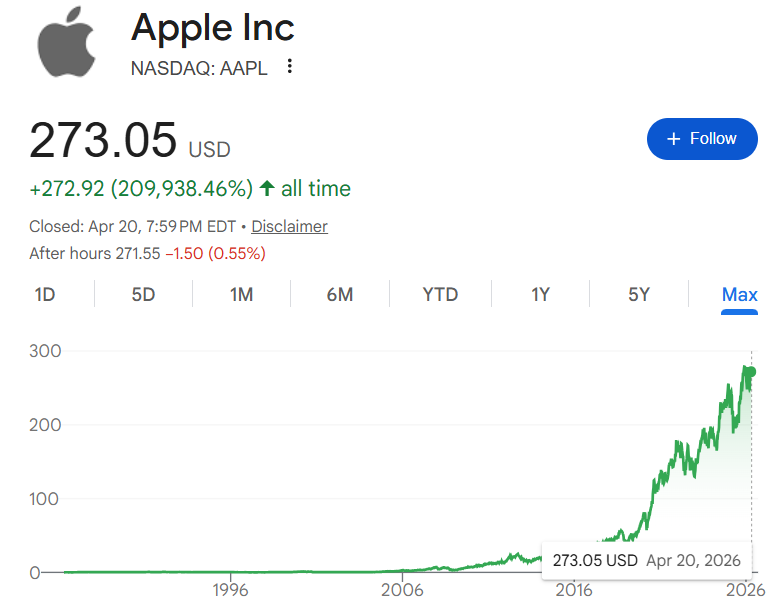This screenshot has width=774, height=612.
Task: Choose the 6M time period tab
Action: [340, 294]
